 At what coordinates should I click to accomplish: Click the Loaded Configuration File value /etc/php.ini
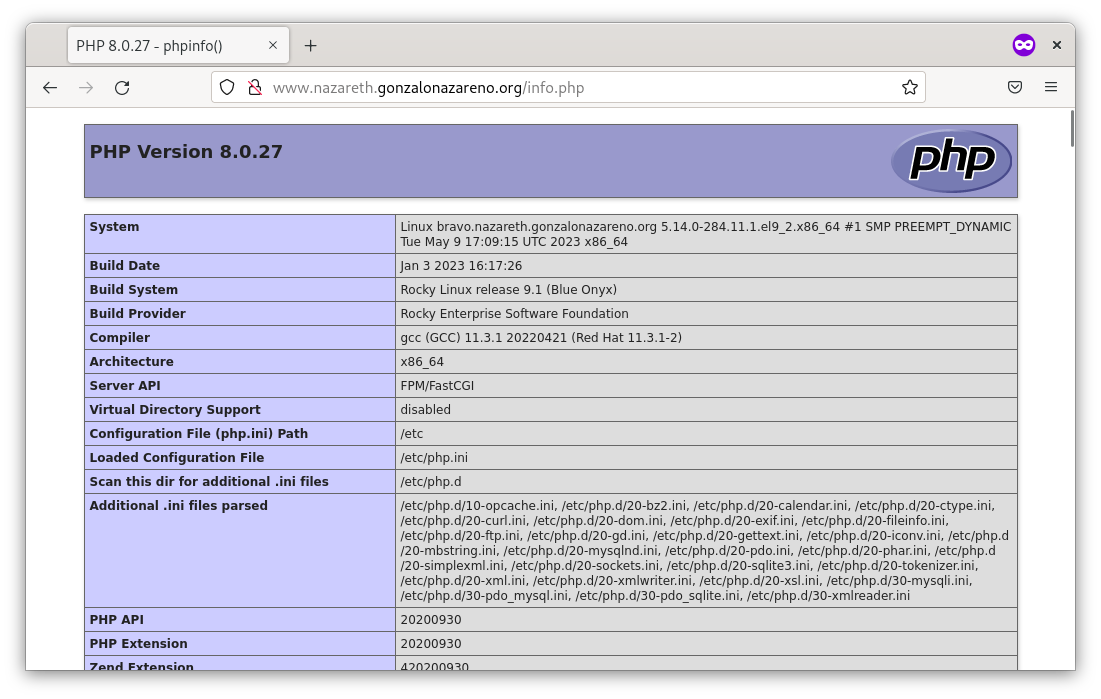pyautogui.click(x=434, y=458)
